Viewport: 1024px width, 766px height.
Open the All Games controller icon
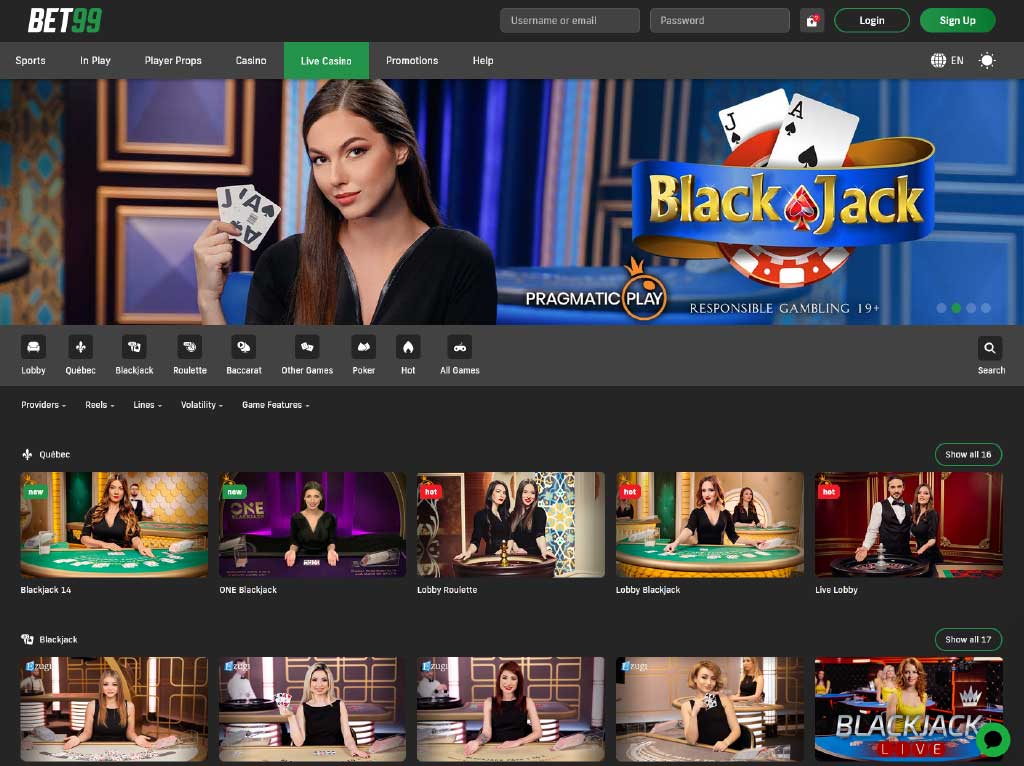(x=460, y=347)
